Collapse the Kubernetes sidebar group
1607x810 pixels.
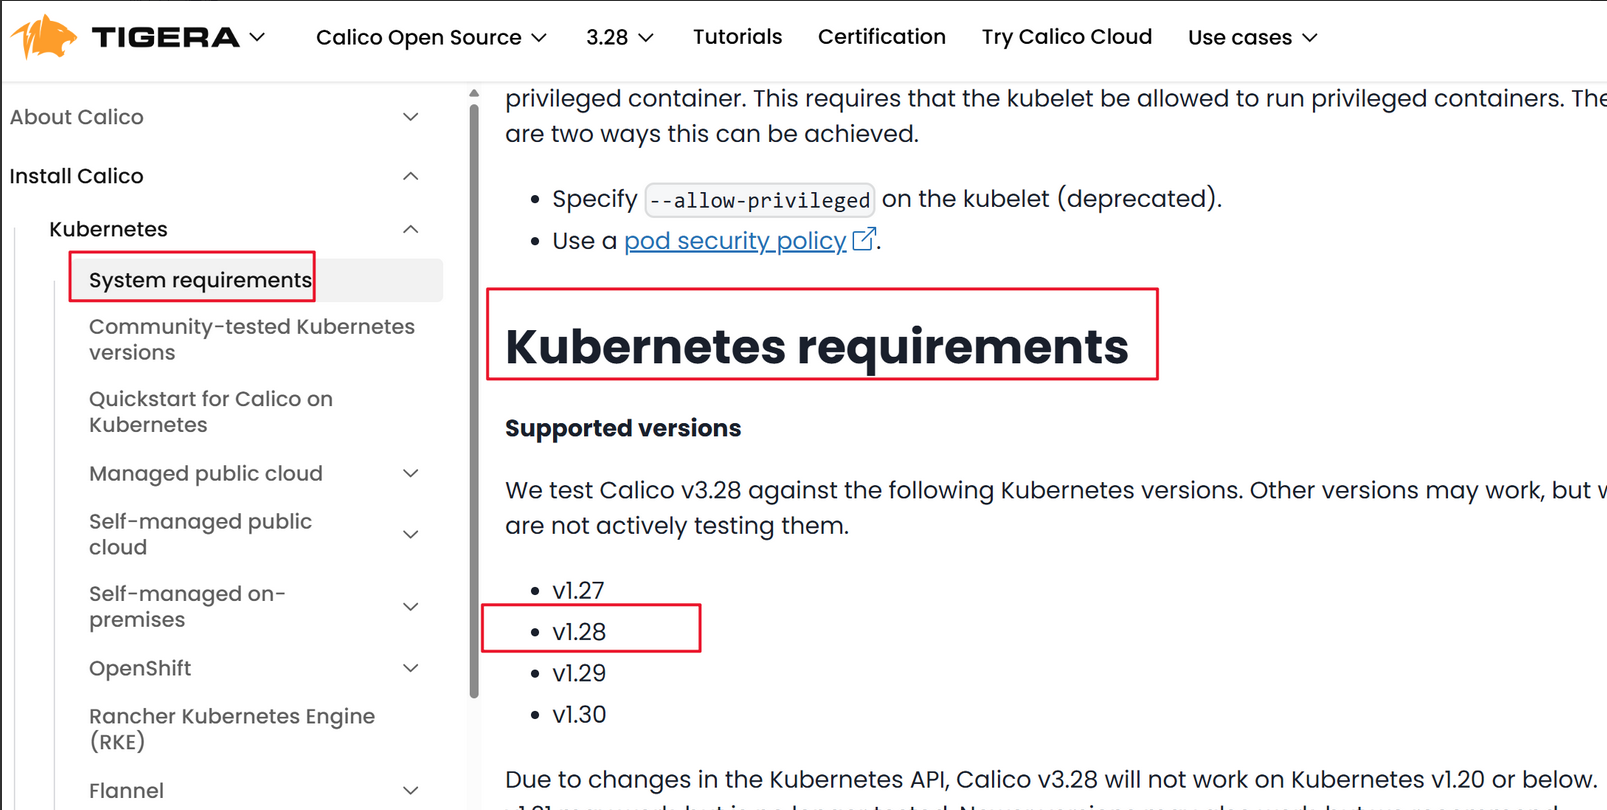point(410,229)
